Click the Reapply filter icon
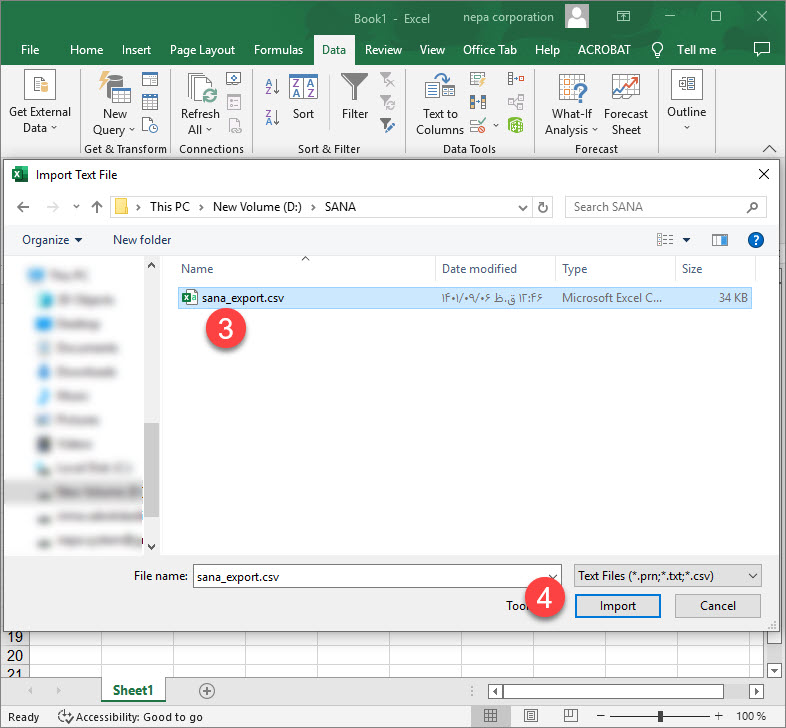 387,102
